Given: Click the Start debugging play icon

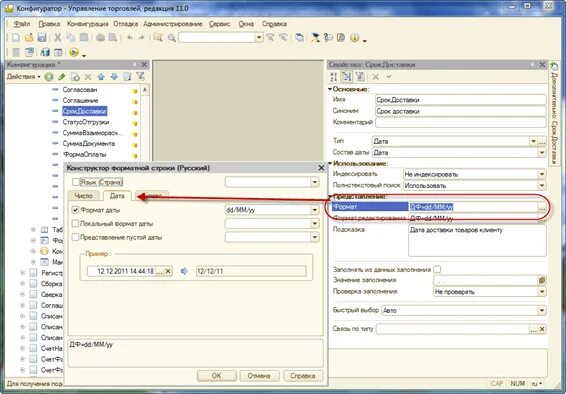Looking at the screenshot, I should [x=74, y=53].
